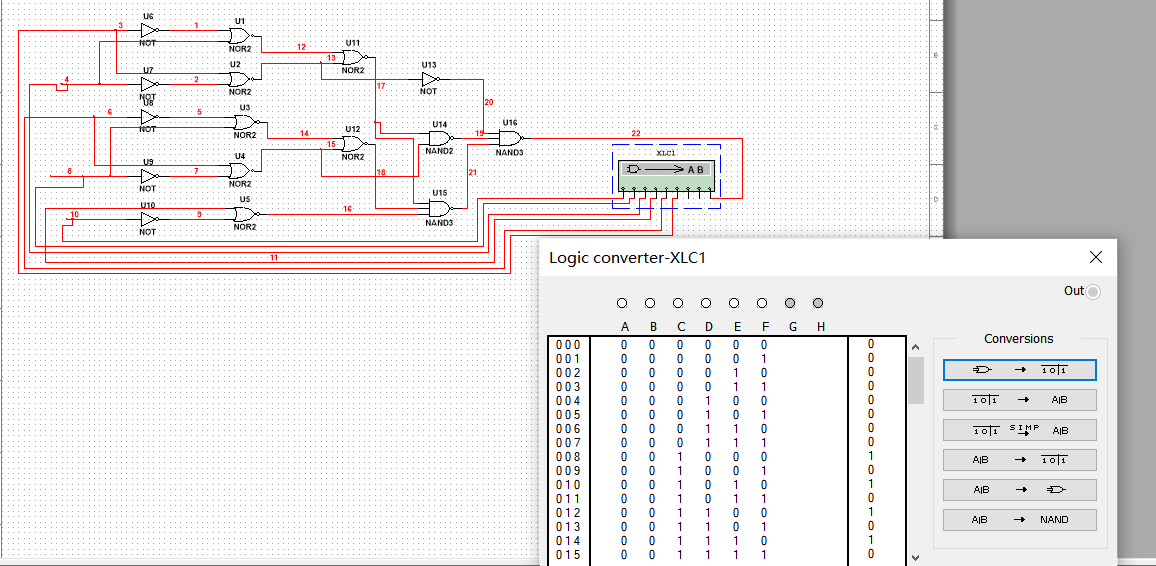Click net label 12 after U1

pos(302,47)
